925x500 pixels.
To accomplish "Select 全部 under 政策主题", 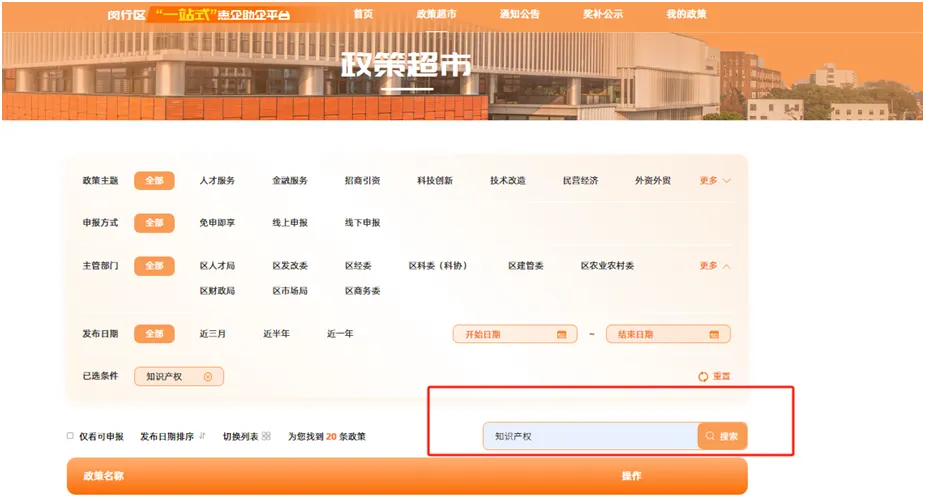I will [154, 180].
